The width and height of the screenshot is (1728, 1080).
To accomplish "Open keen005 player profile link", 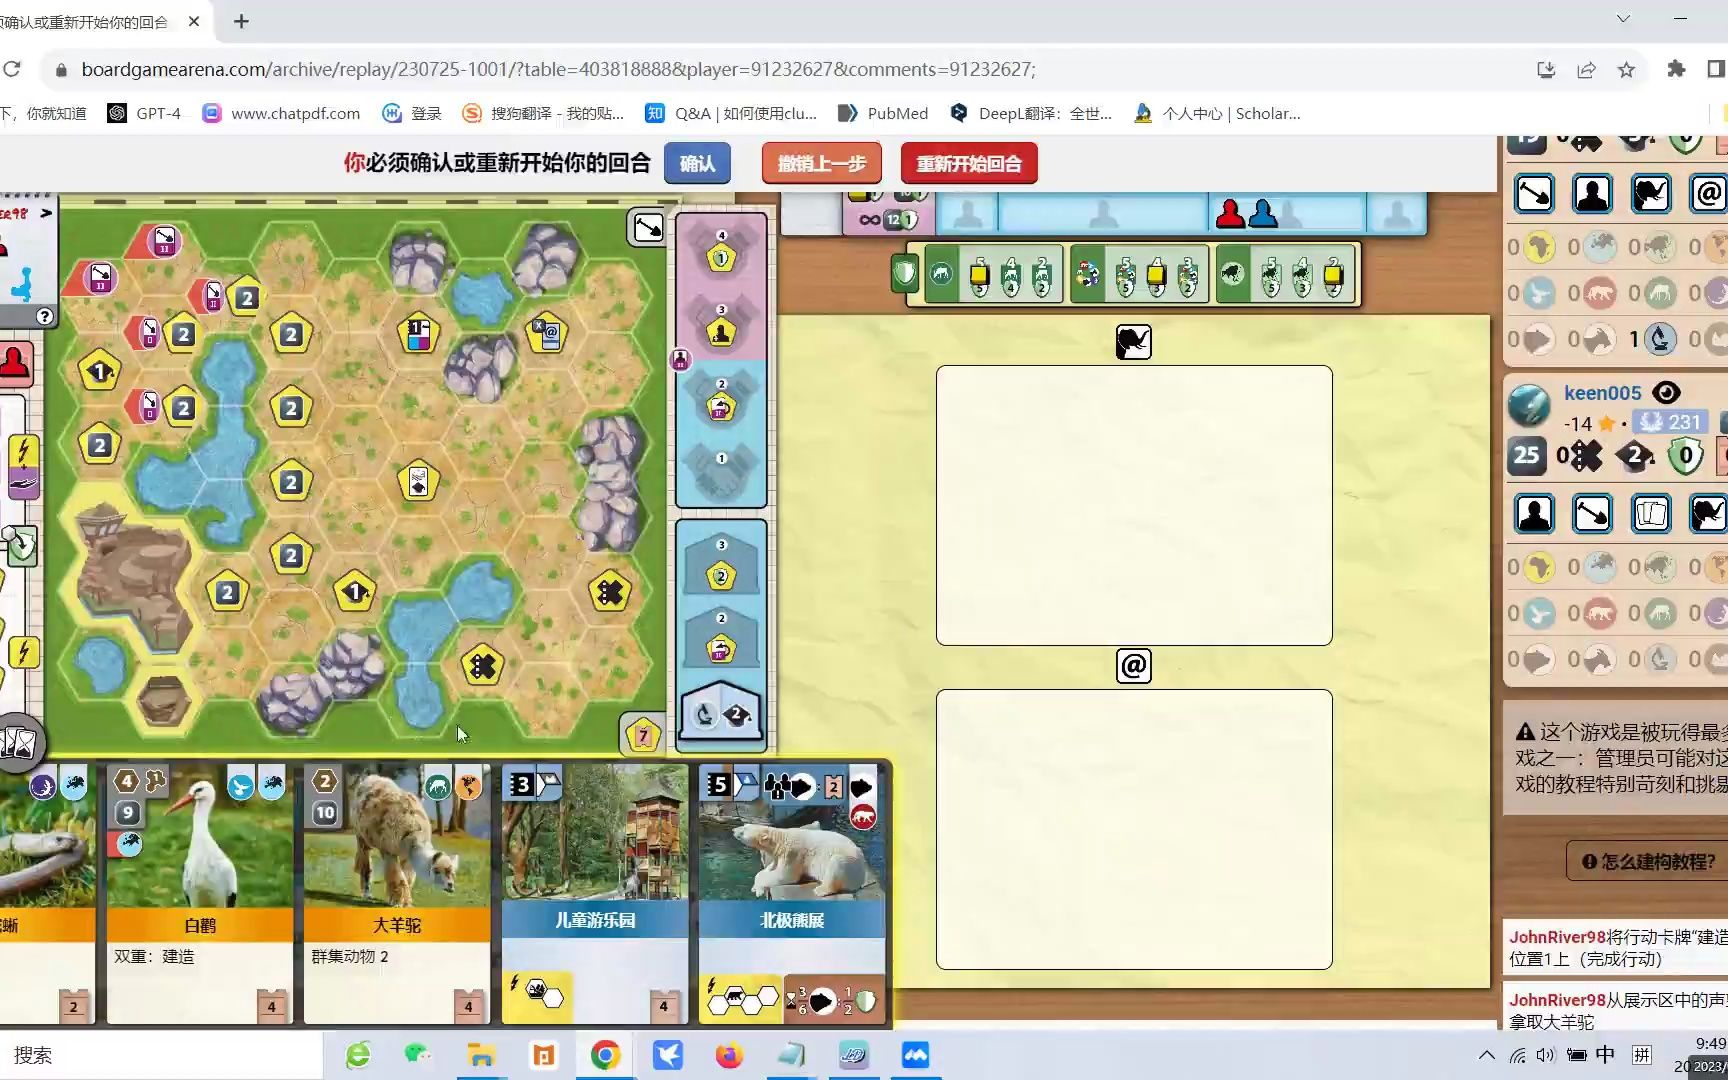I will tap(1602, 393).
